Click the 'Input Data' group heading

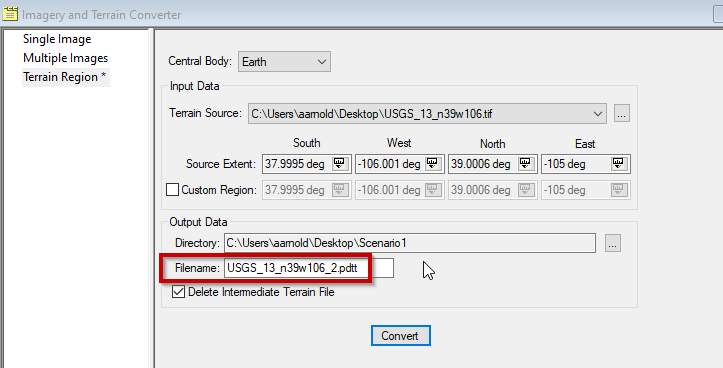(x=194, y=86)
